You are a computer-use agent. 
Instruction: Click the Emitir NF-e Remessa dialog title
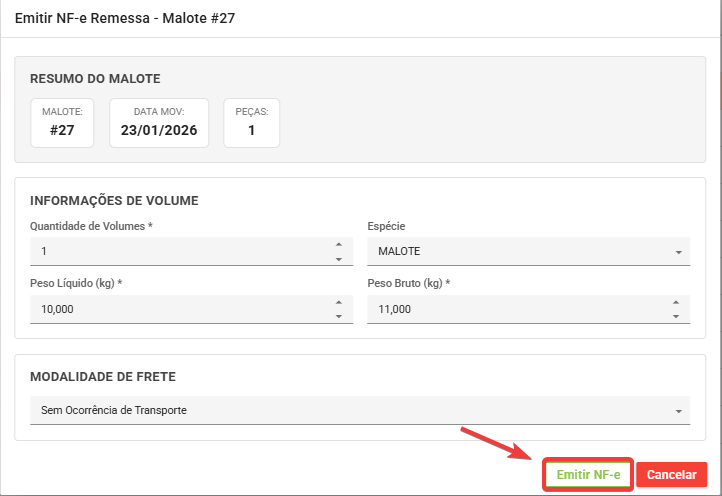pyautogui.click(x=125, y=18)
